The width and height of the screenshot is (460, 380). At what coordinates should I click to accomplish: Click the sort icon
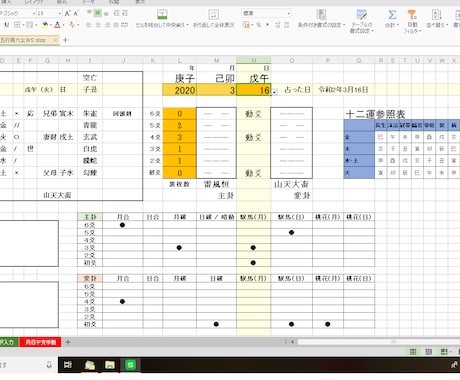437,14
